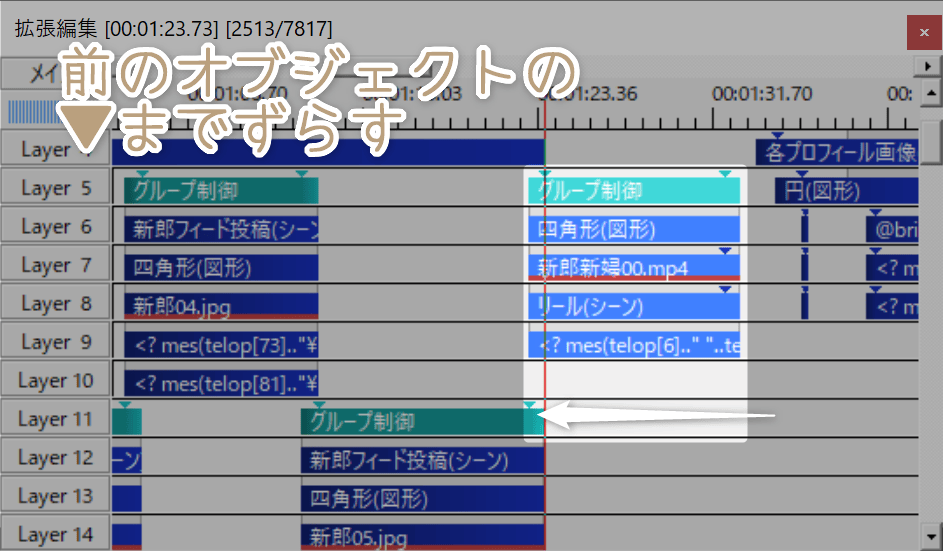Click narrow object sliver on Layer 6 right
Viewport: 943px width, 551px height.
pyautogui.click(x=805, y=229)
